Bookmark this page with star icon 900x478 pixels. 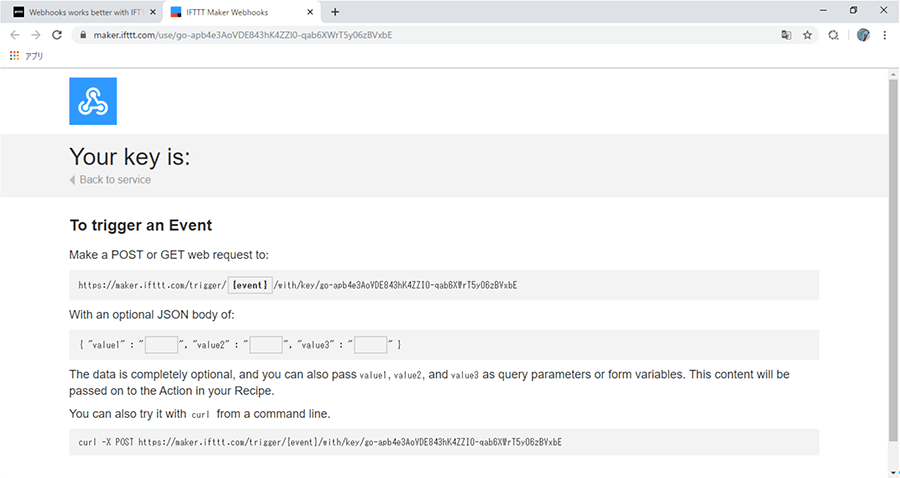coord(808,35)
